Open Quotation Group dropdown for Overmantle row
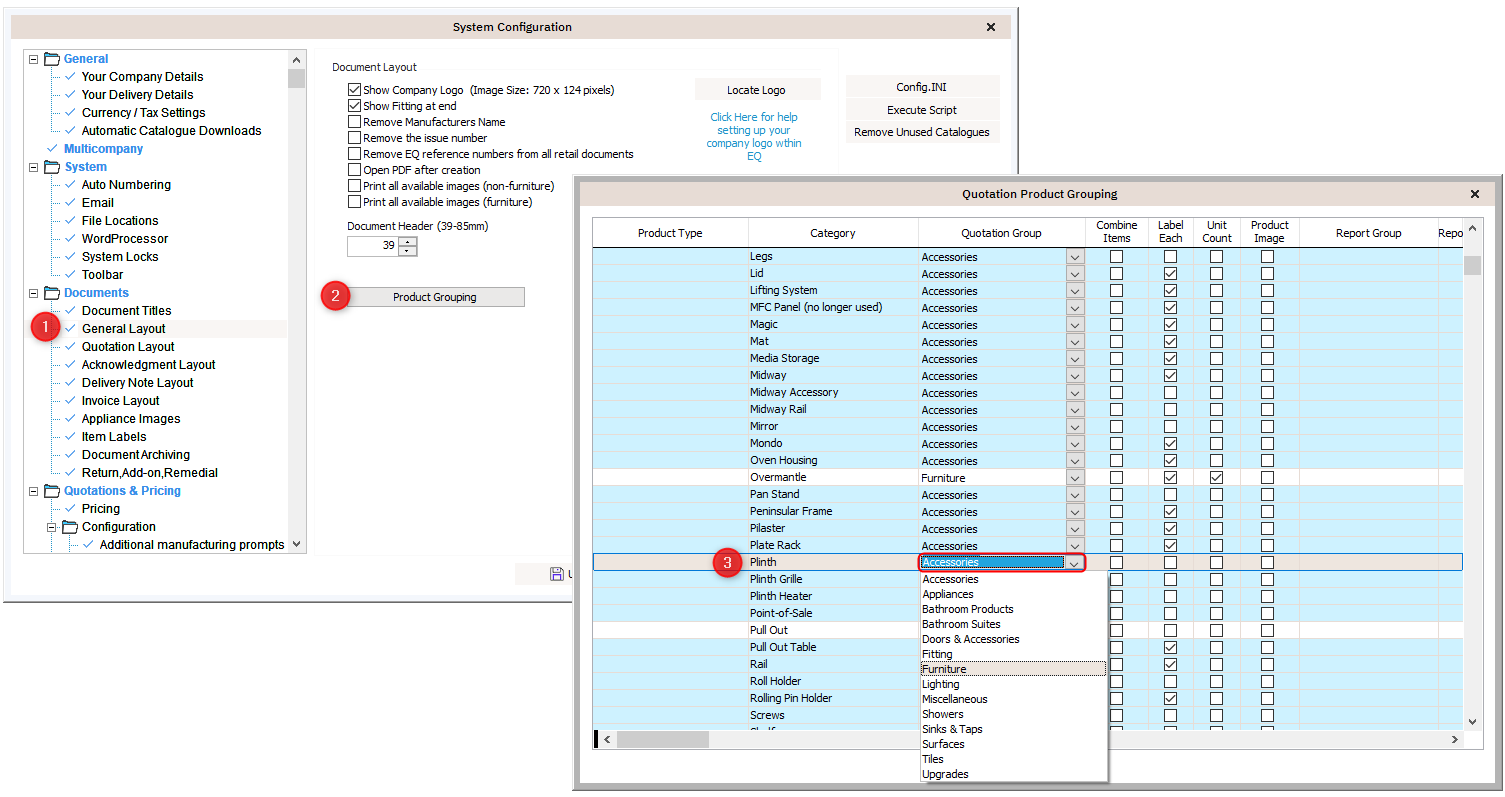Screen dimensions: 1505x797 (x=1075, y=478)
